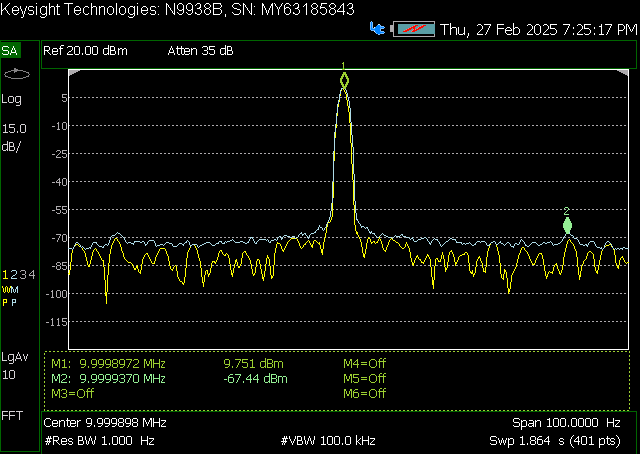The height and width of the screenshot is (454, 640).
Task: Change the Center 9.999898 MHz frequency
Action: 105,423
